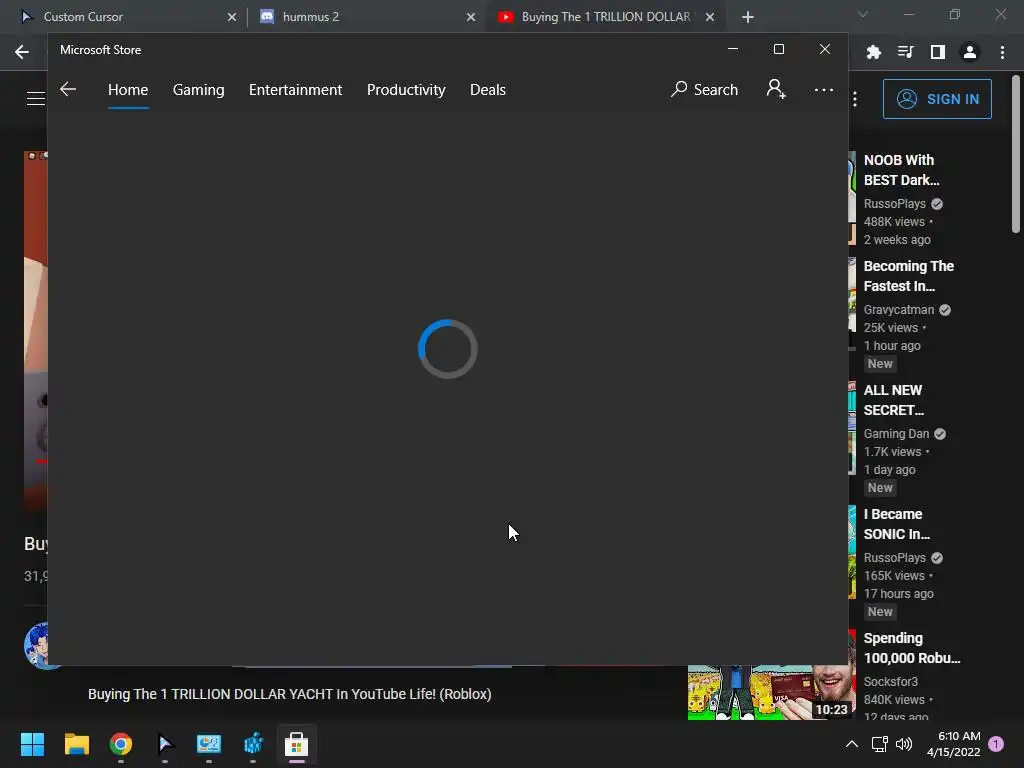Open the 10:23 video thumbnail
Screen dimensions: 1024x768
771,693
